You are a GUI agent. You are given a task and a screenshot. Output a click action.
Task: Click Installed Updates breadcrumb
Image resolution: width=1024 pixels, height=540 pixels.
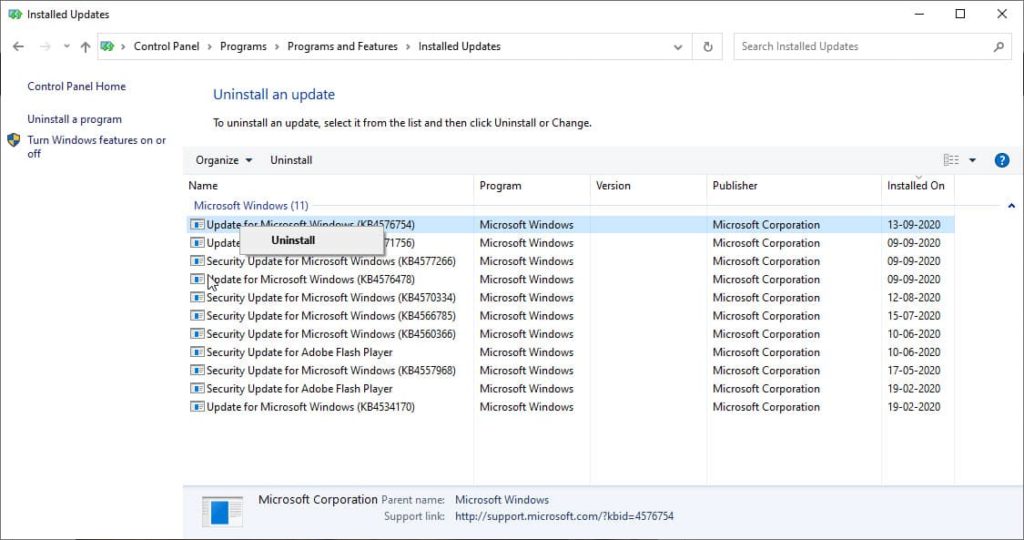point(459,46)
